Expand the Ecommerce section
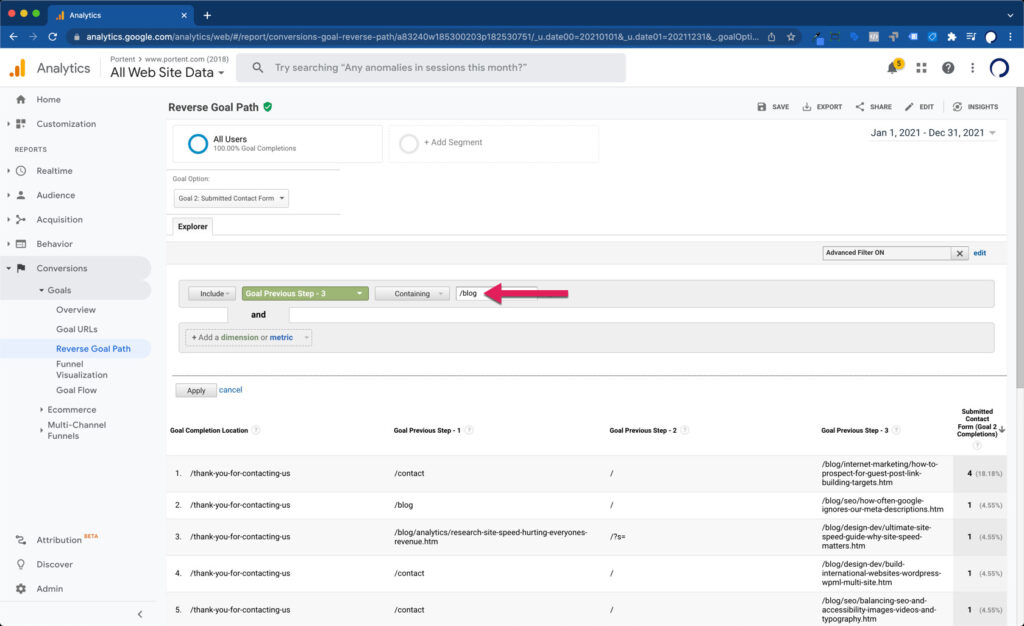 click(41, 410)
